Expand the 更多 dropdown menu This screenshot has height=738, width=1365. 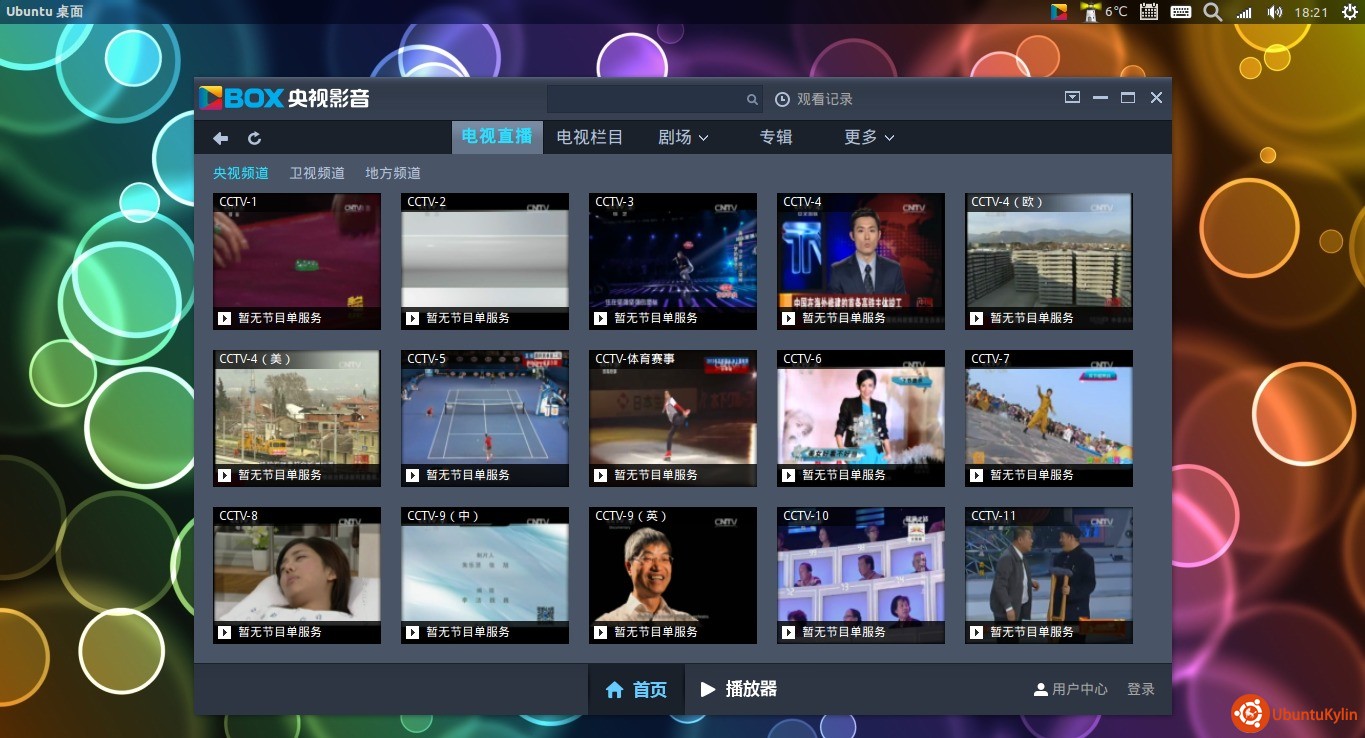coord(868,137)
